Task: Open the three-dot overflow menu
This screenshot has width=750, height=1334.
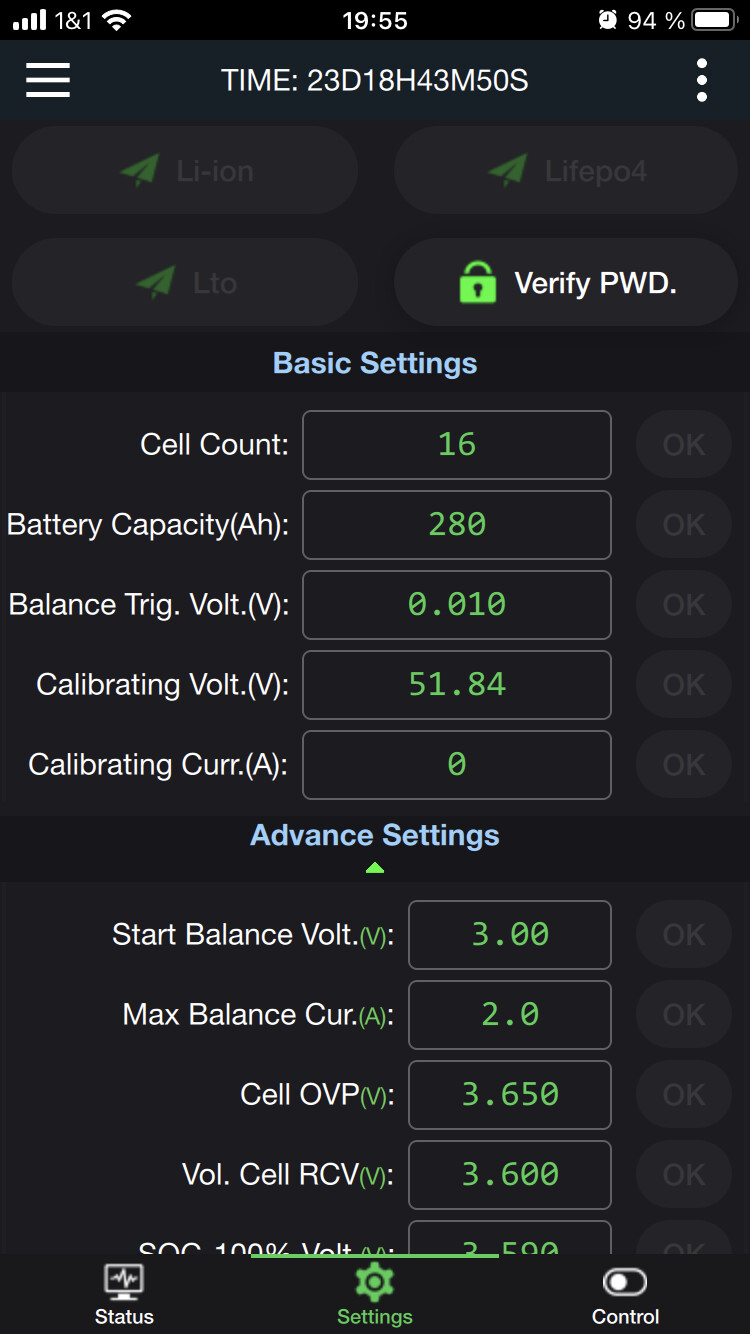Action: coord(702,80)
